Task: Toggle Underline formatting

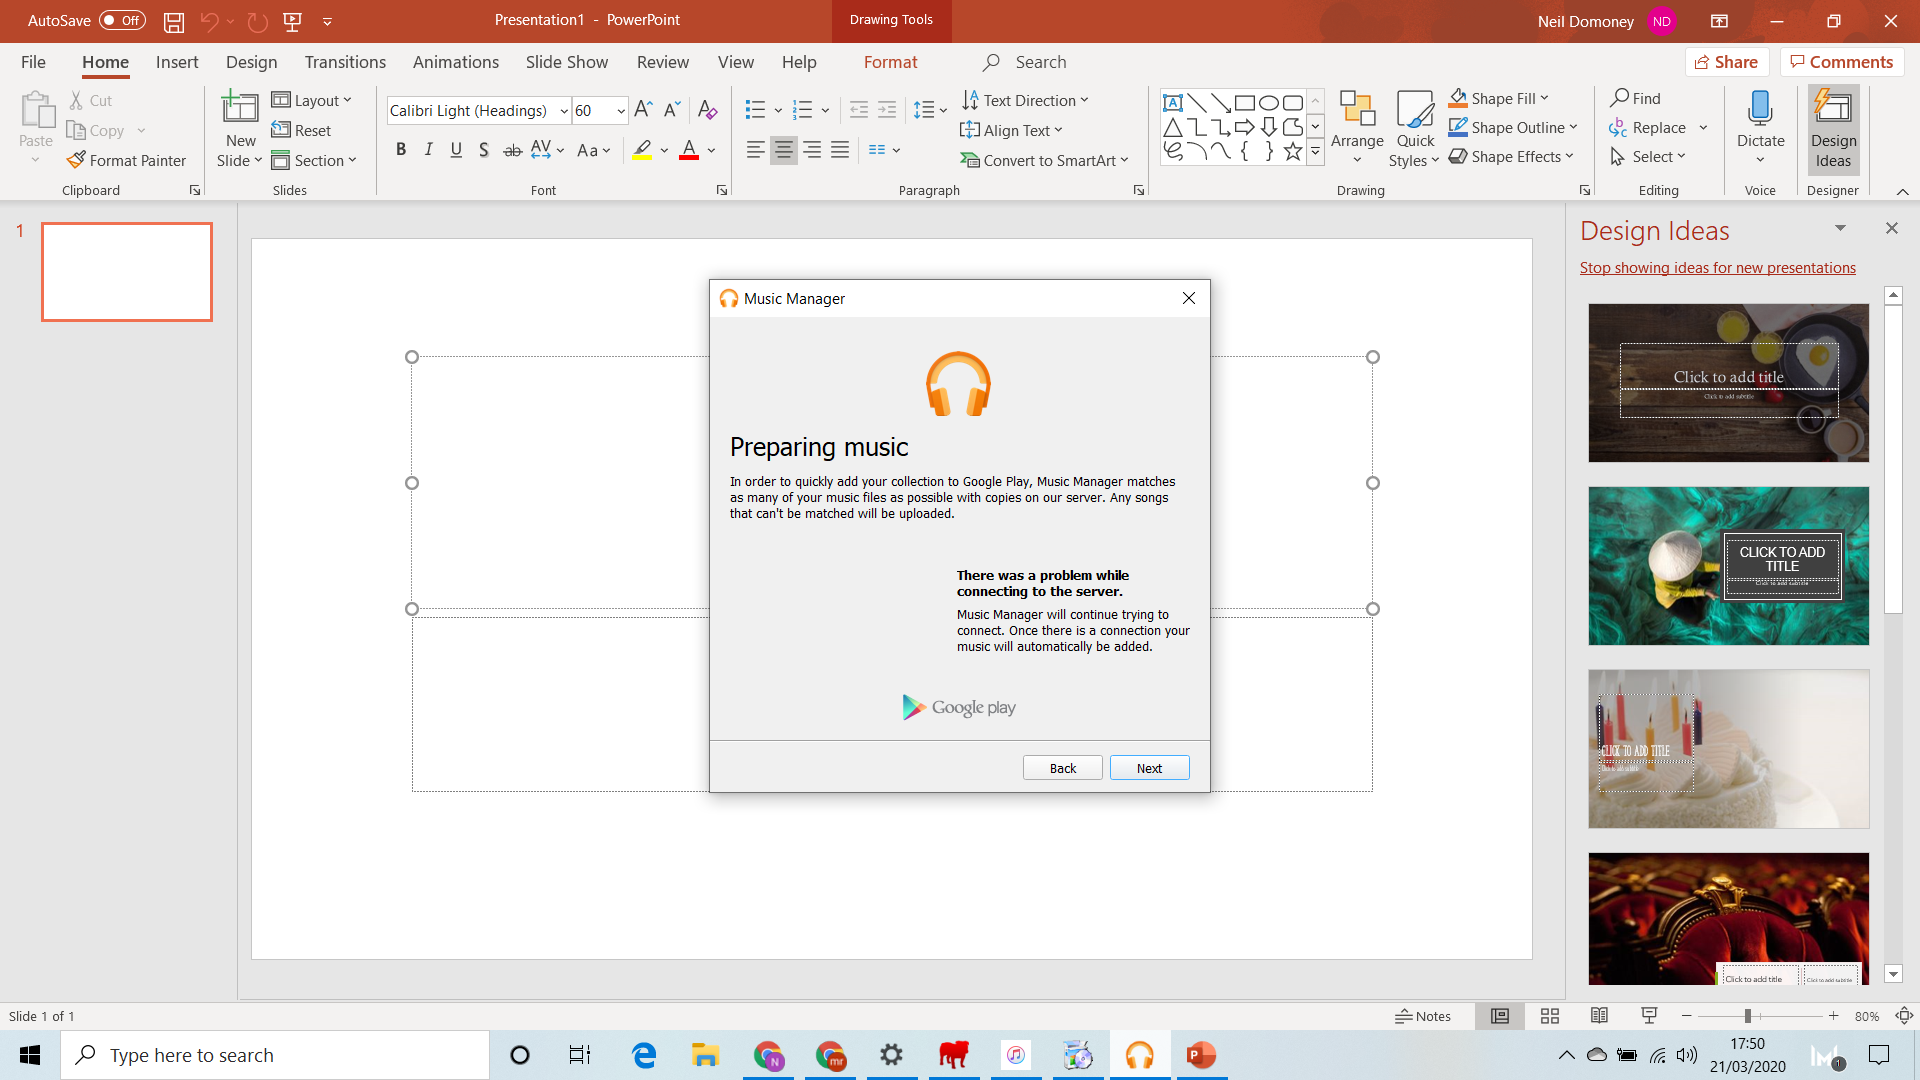Action: [x=456, y=150]
